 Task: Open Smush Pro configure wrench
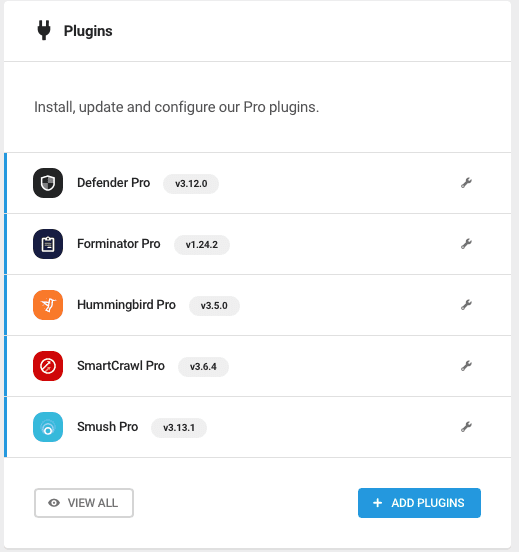[466, 427]
